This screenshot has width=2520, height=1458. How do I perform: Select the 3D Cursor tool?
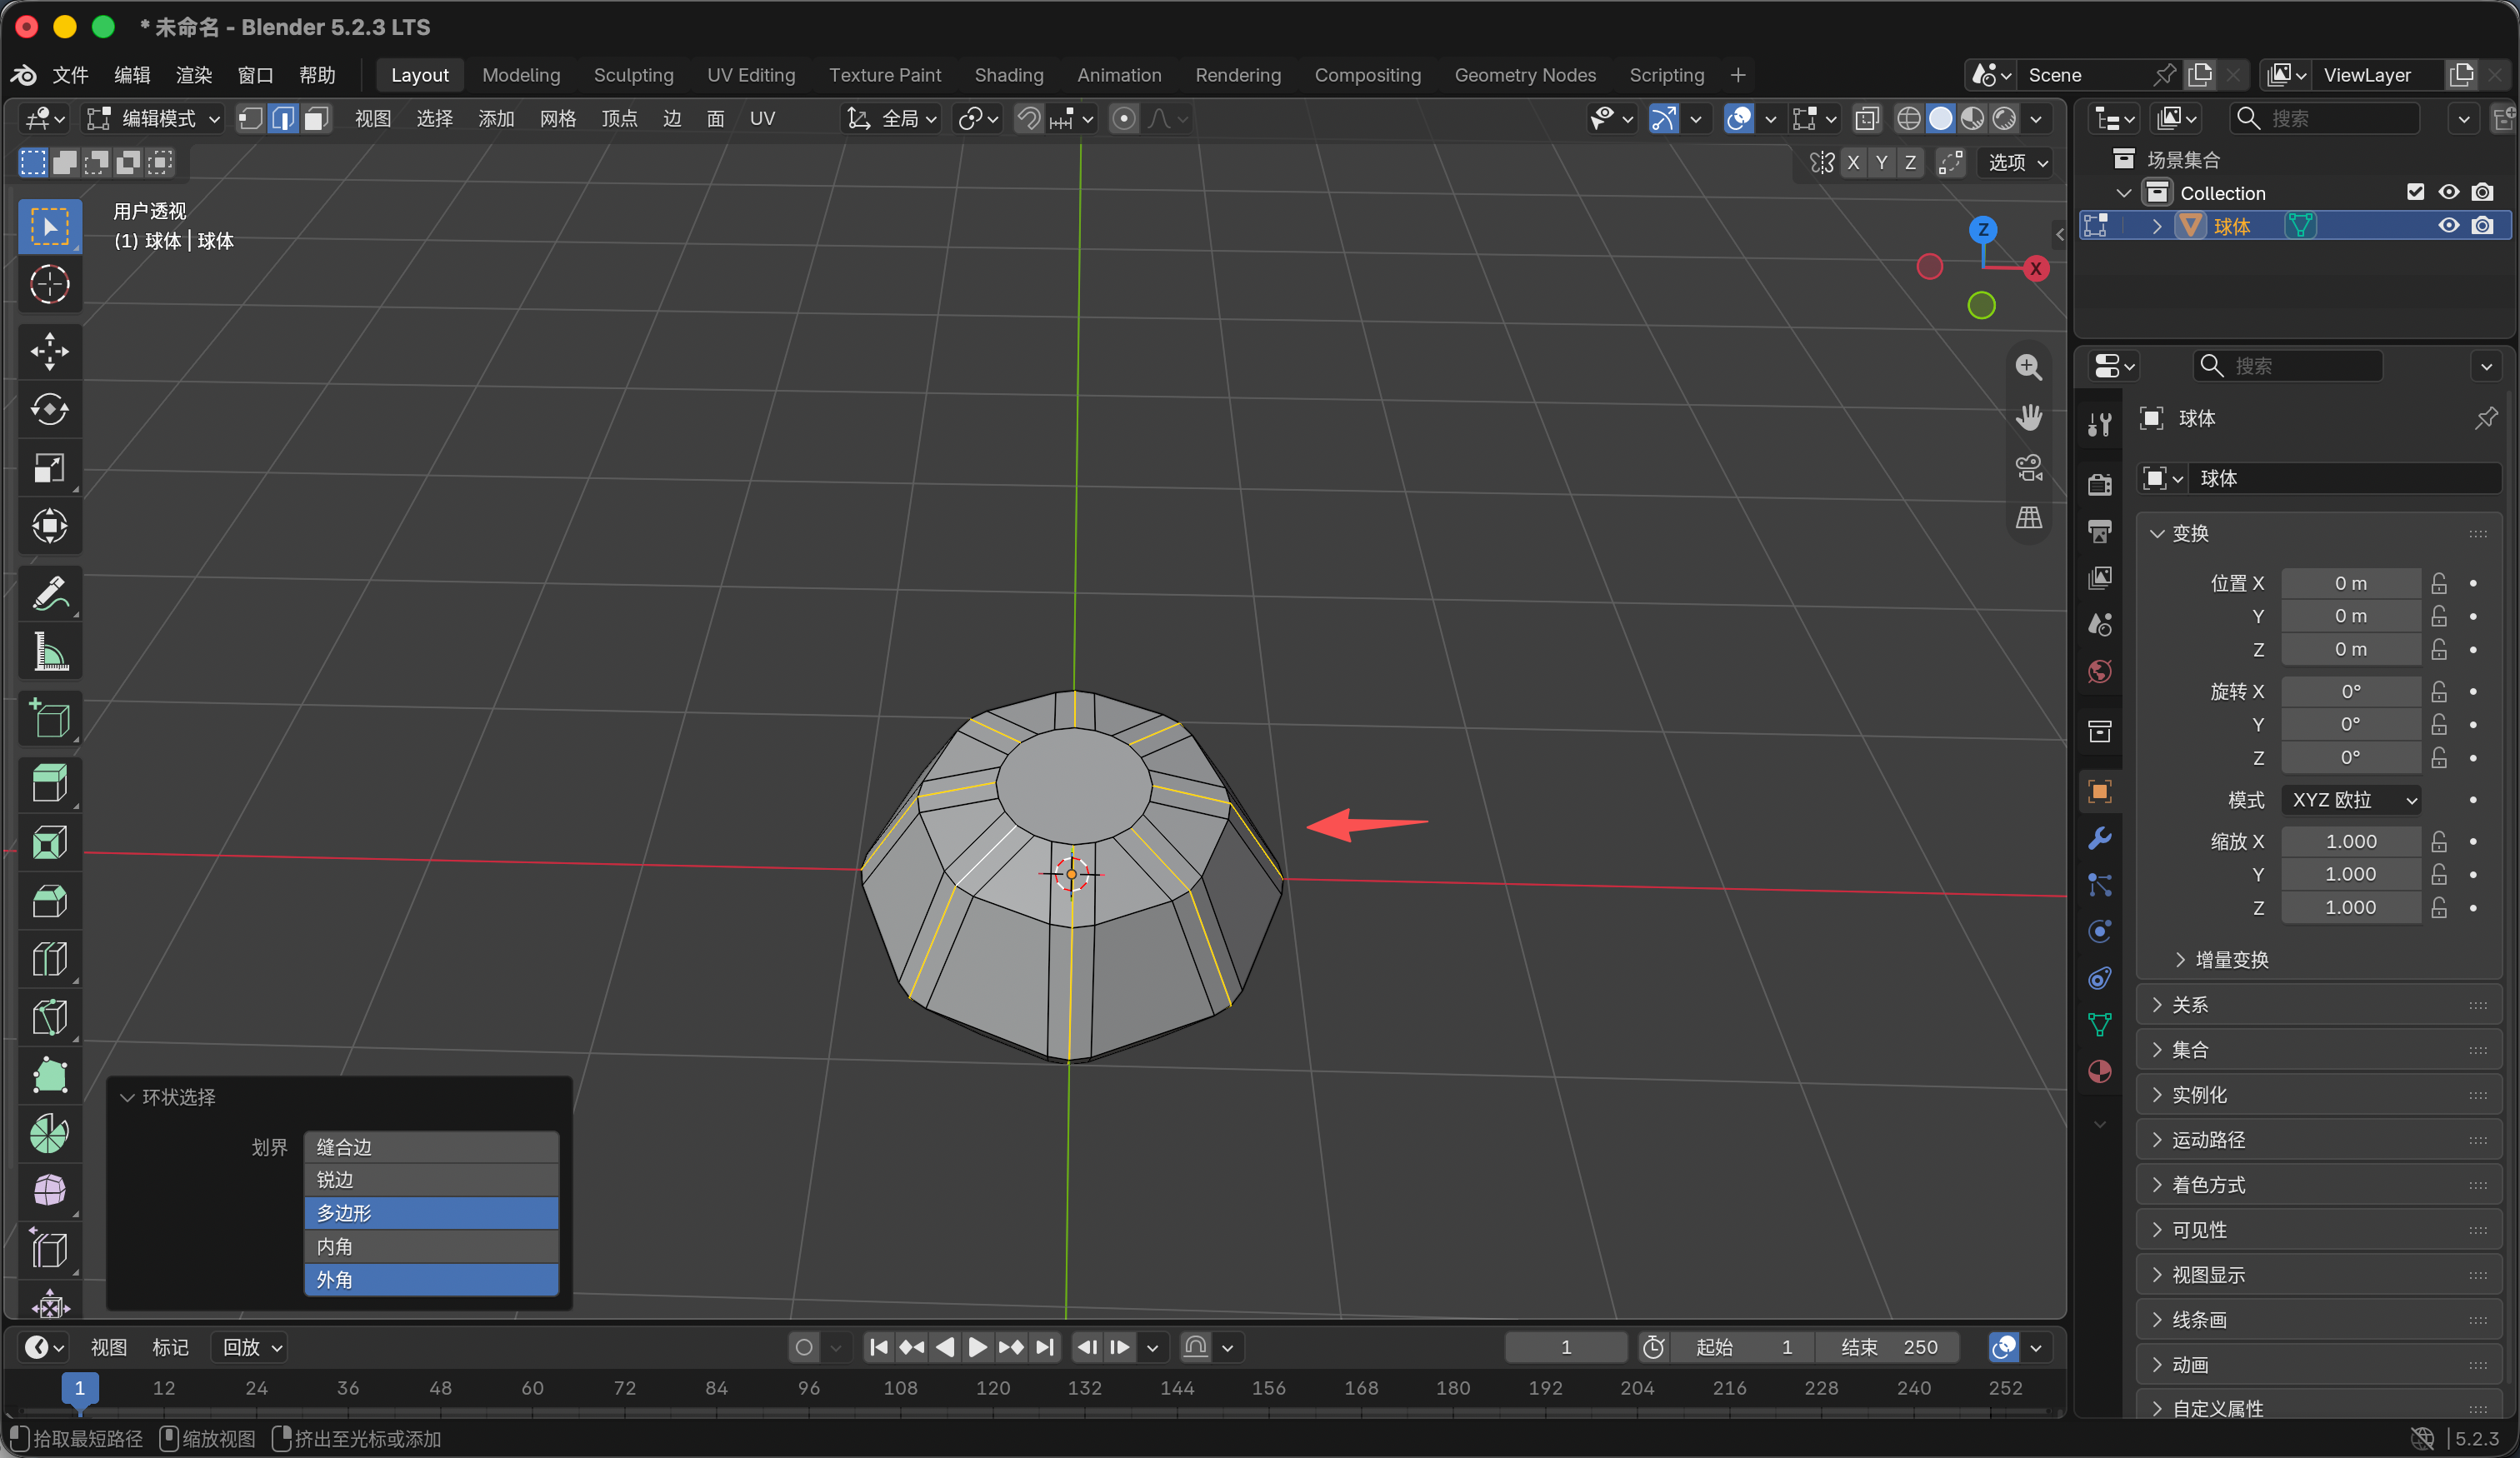point(50,284)
